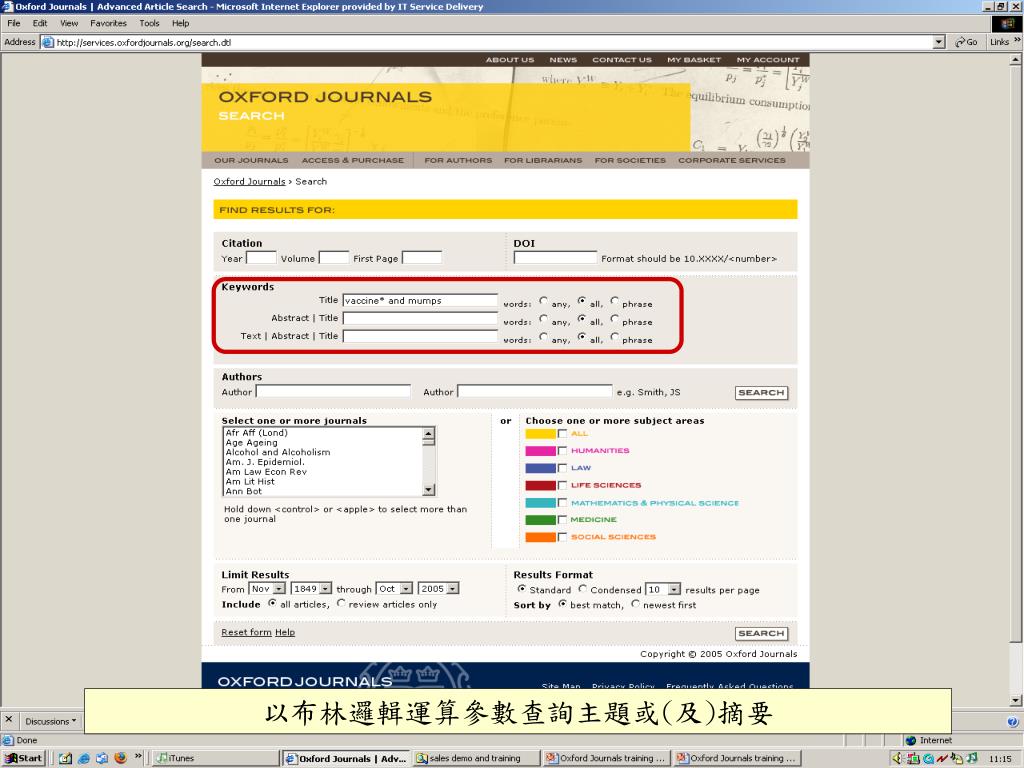Click the yellow ALL subject color swatch
1024x768 pixels.
[x=540, y=434]
